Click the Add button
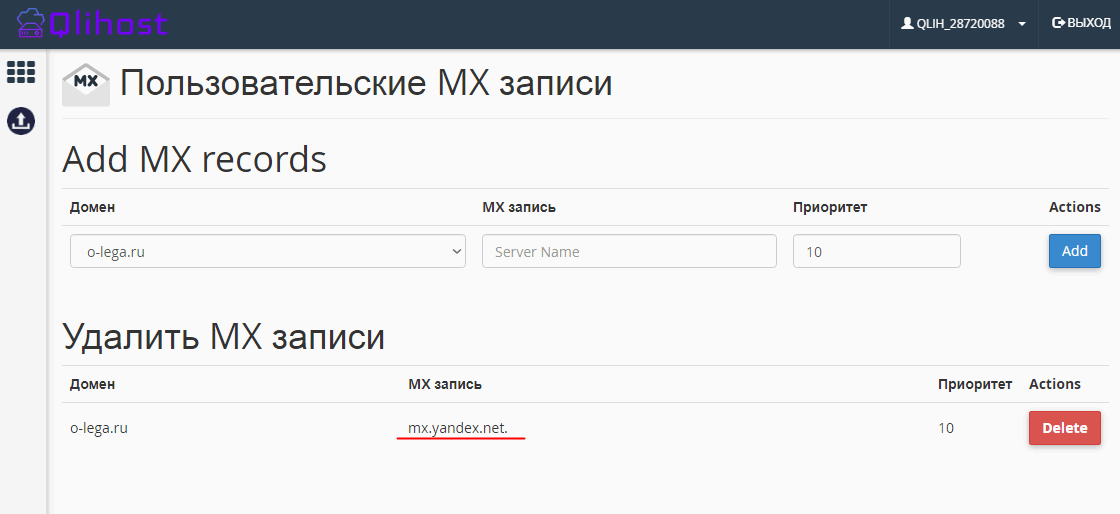This screenshot has width=1120, height=514. (x=1074, y=251)
